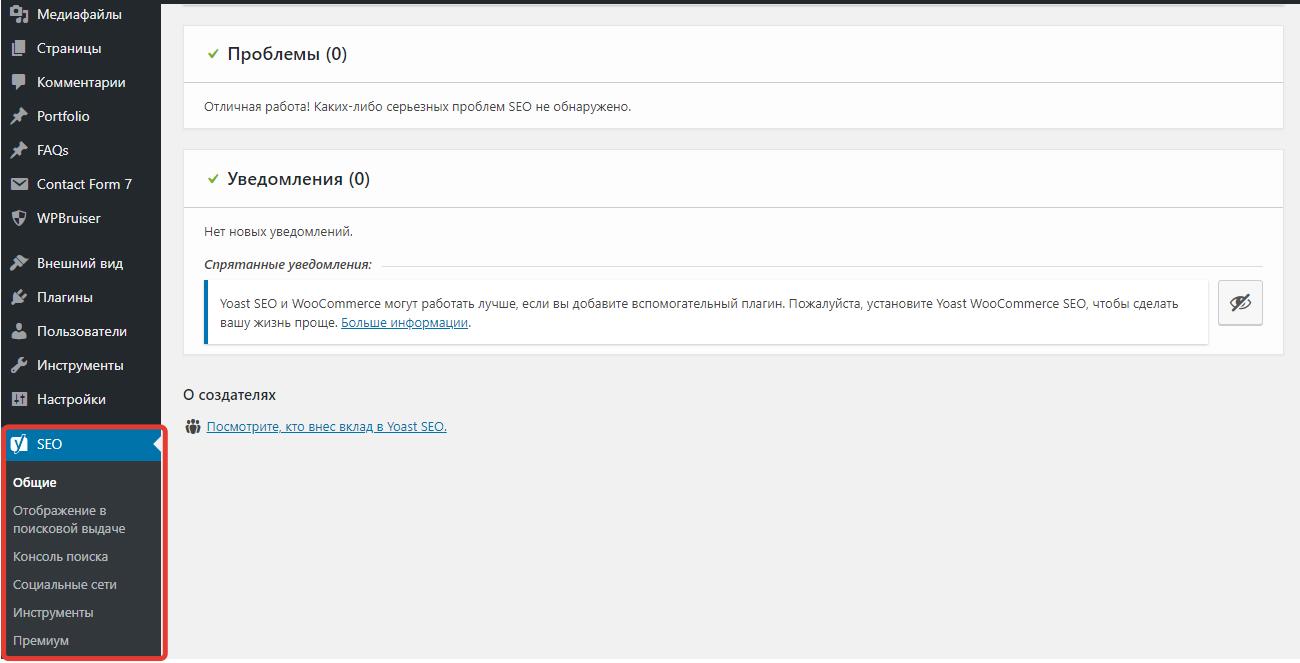Open the Социальные сети submenu item
The width and height of the screenshot is (1300, 663).
coord(65,585)
